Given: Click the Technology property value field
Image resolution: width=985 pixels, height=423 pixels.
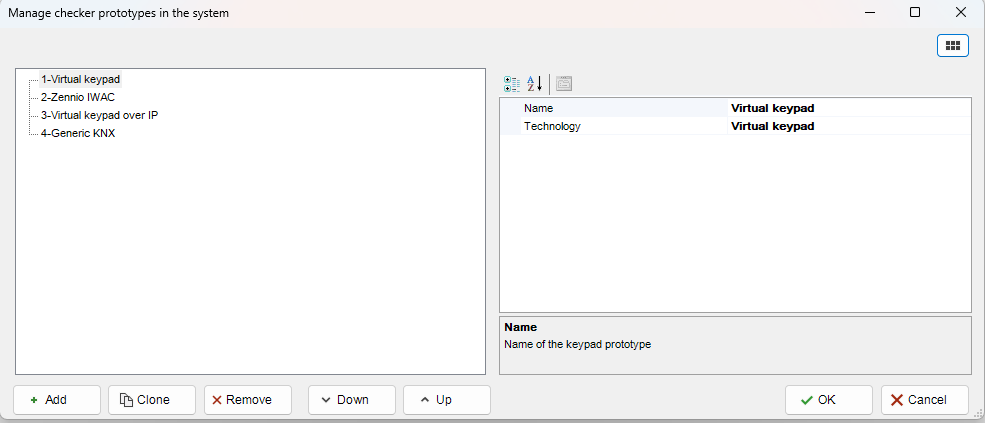Looking at the screenshot, I should [x=848, y=126].
